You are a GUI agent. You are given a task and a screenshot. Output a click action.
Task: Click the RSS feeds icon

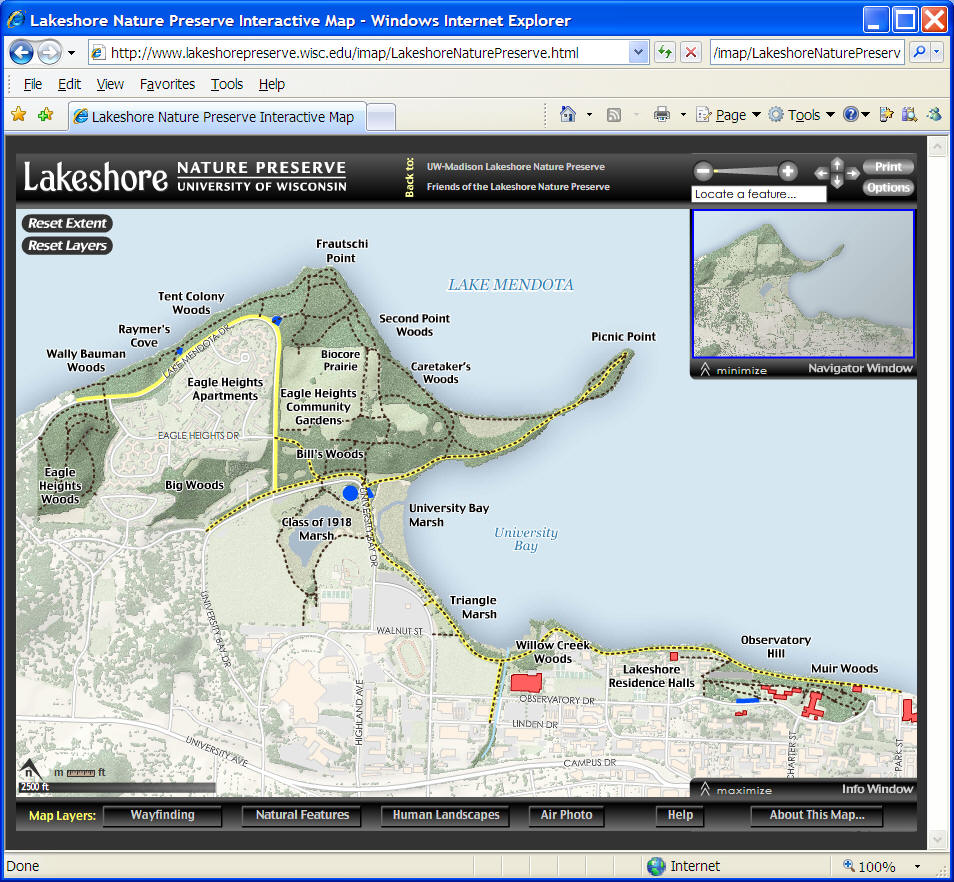point(614,114)
